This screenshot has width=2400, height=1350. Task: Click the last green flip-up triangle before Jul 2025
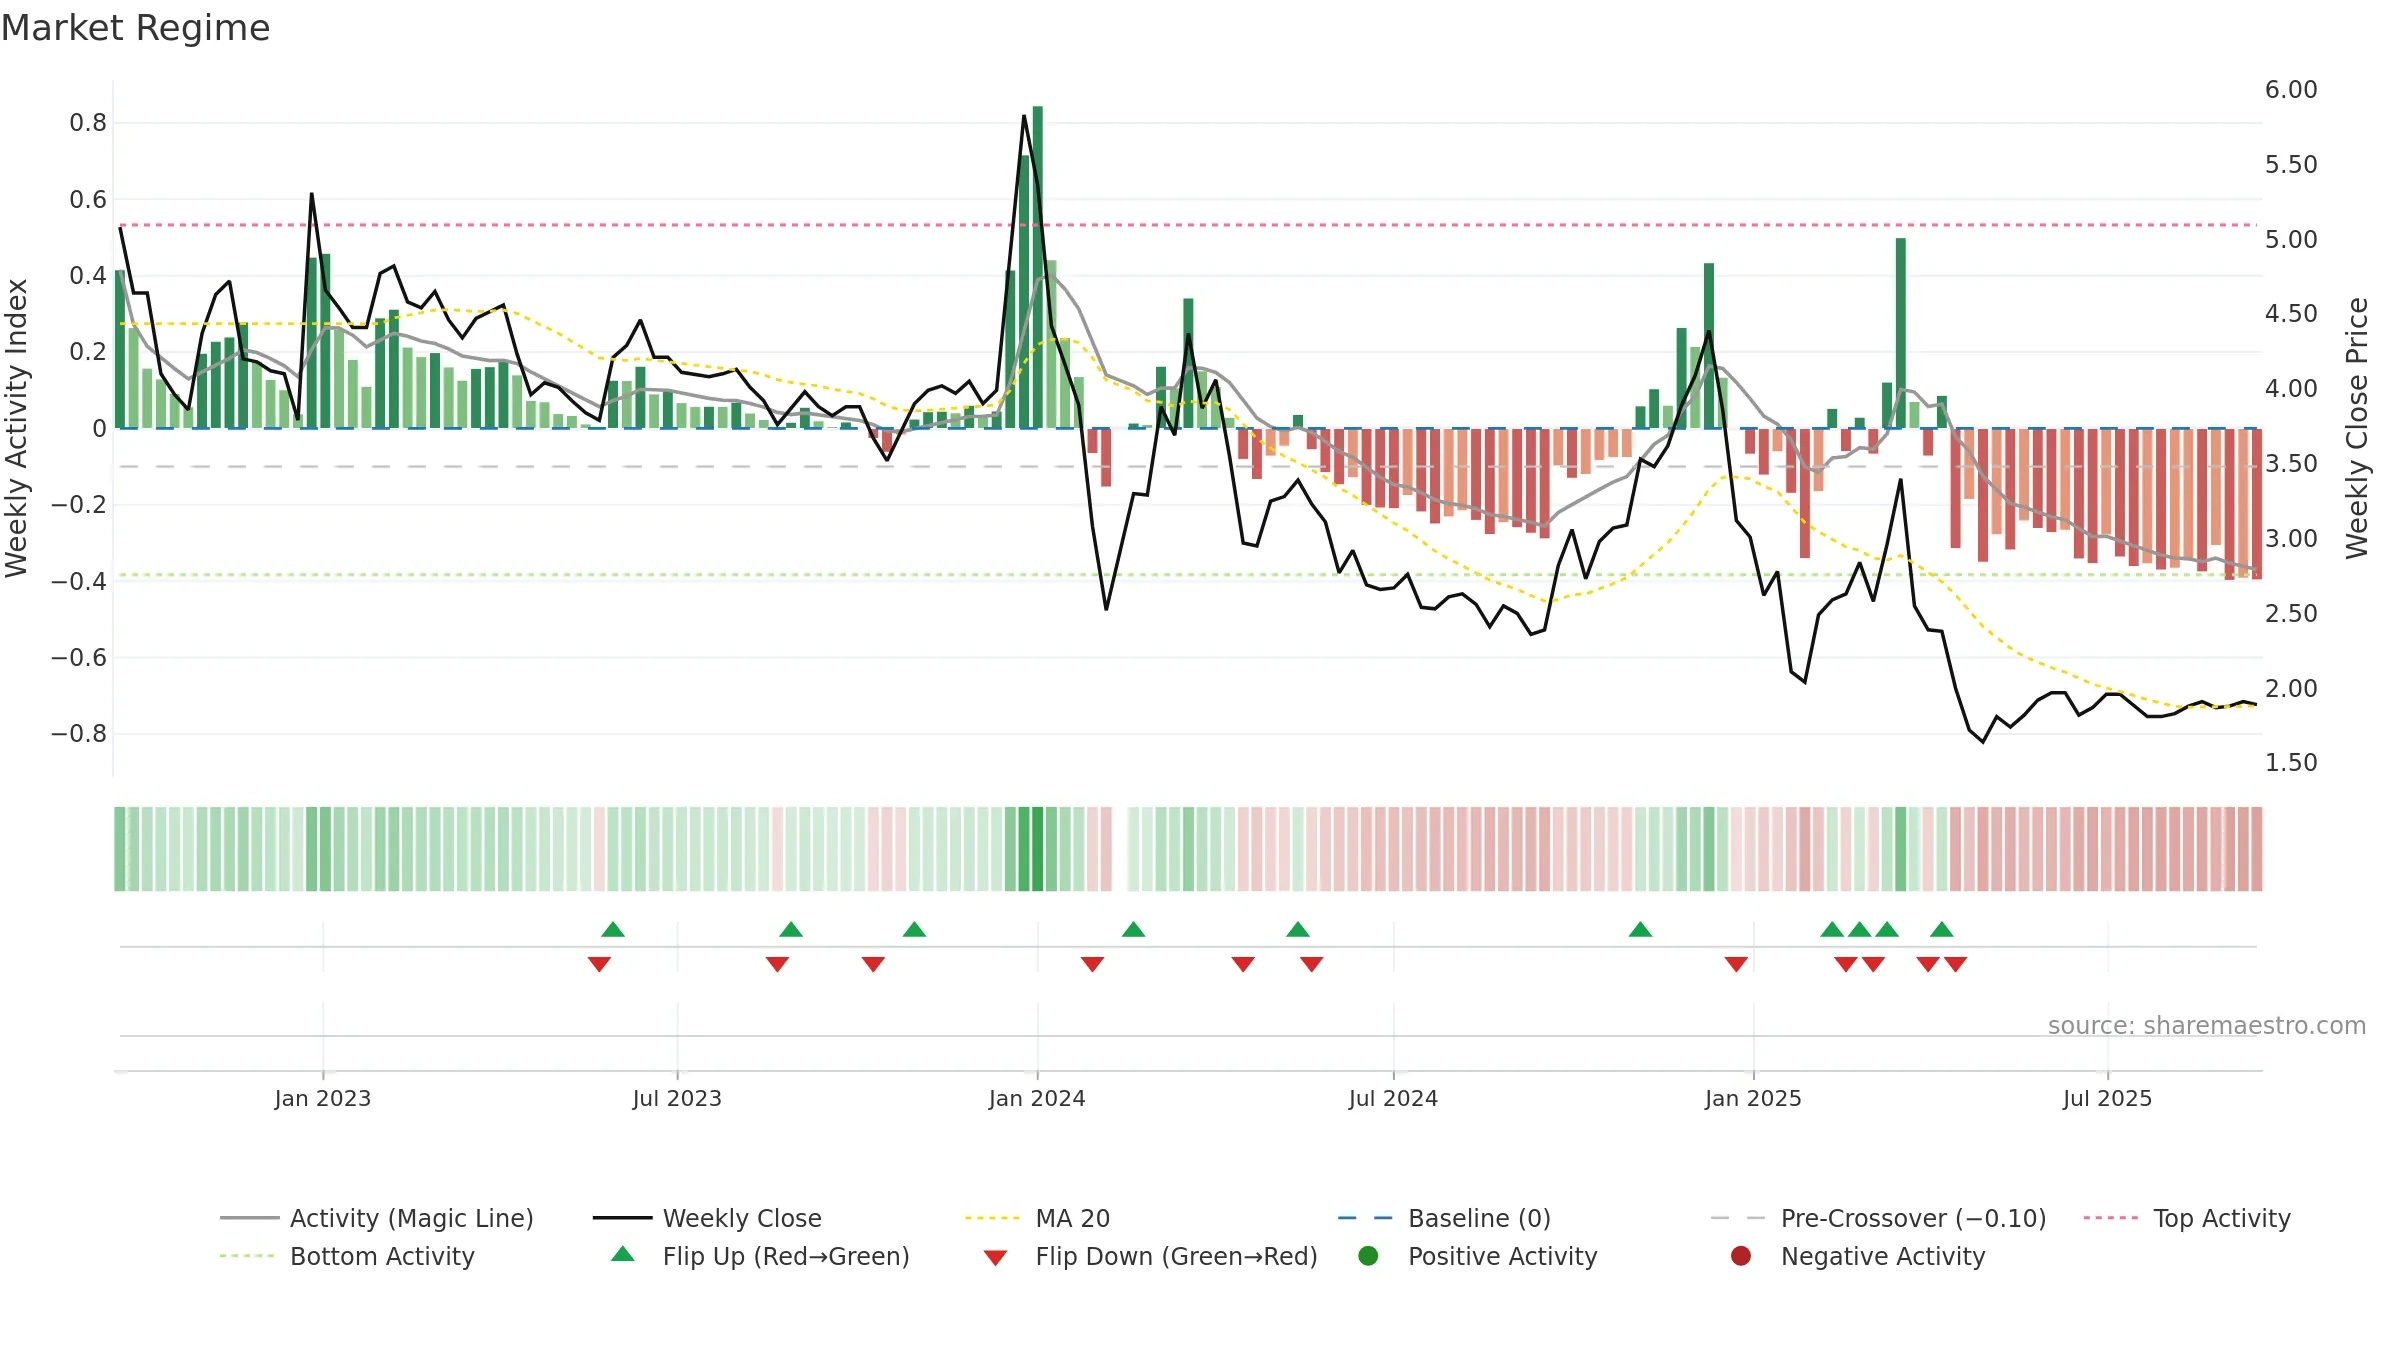[1942, 930]
